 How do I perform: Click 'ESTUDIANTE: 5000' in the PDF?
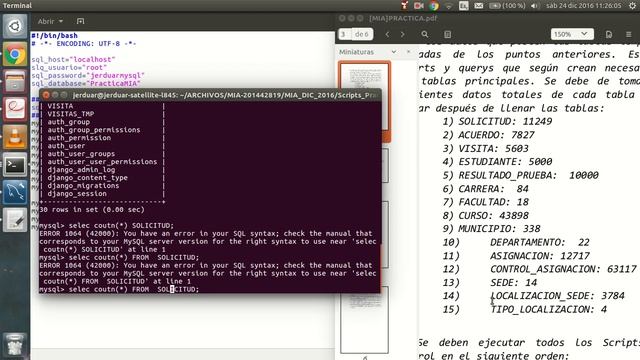[x=505, y=162]
